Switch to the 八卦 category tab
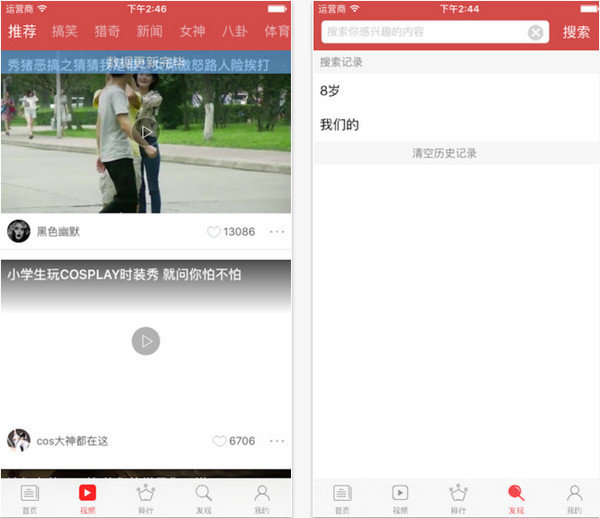Image resolution: width=600 pixels, height=518 pixels. (235, 31)
